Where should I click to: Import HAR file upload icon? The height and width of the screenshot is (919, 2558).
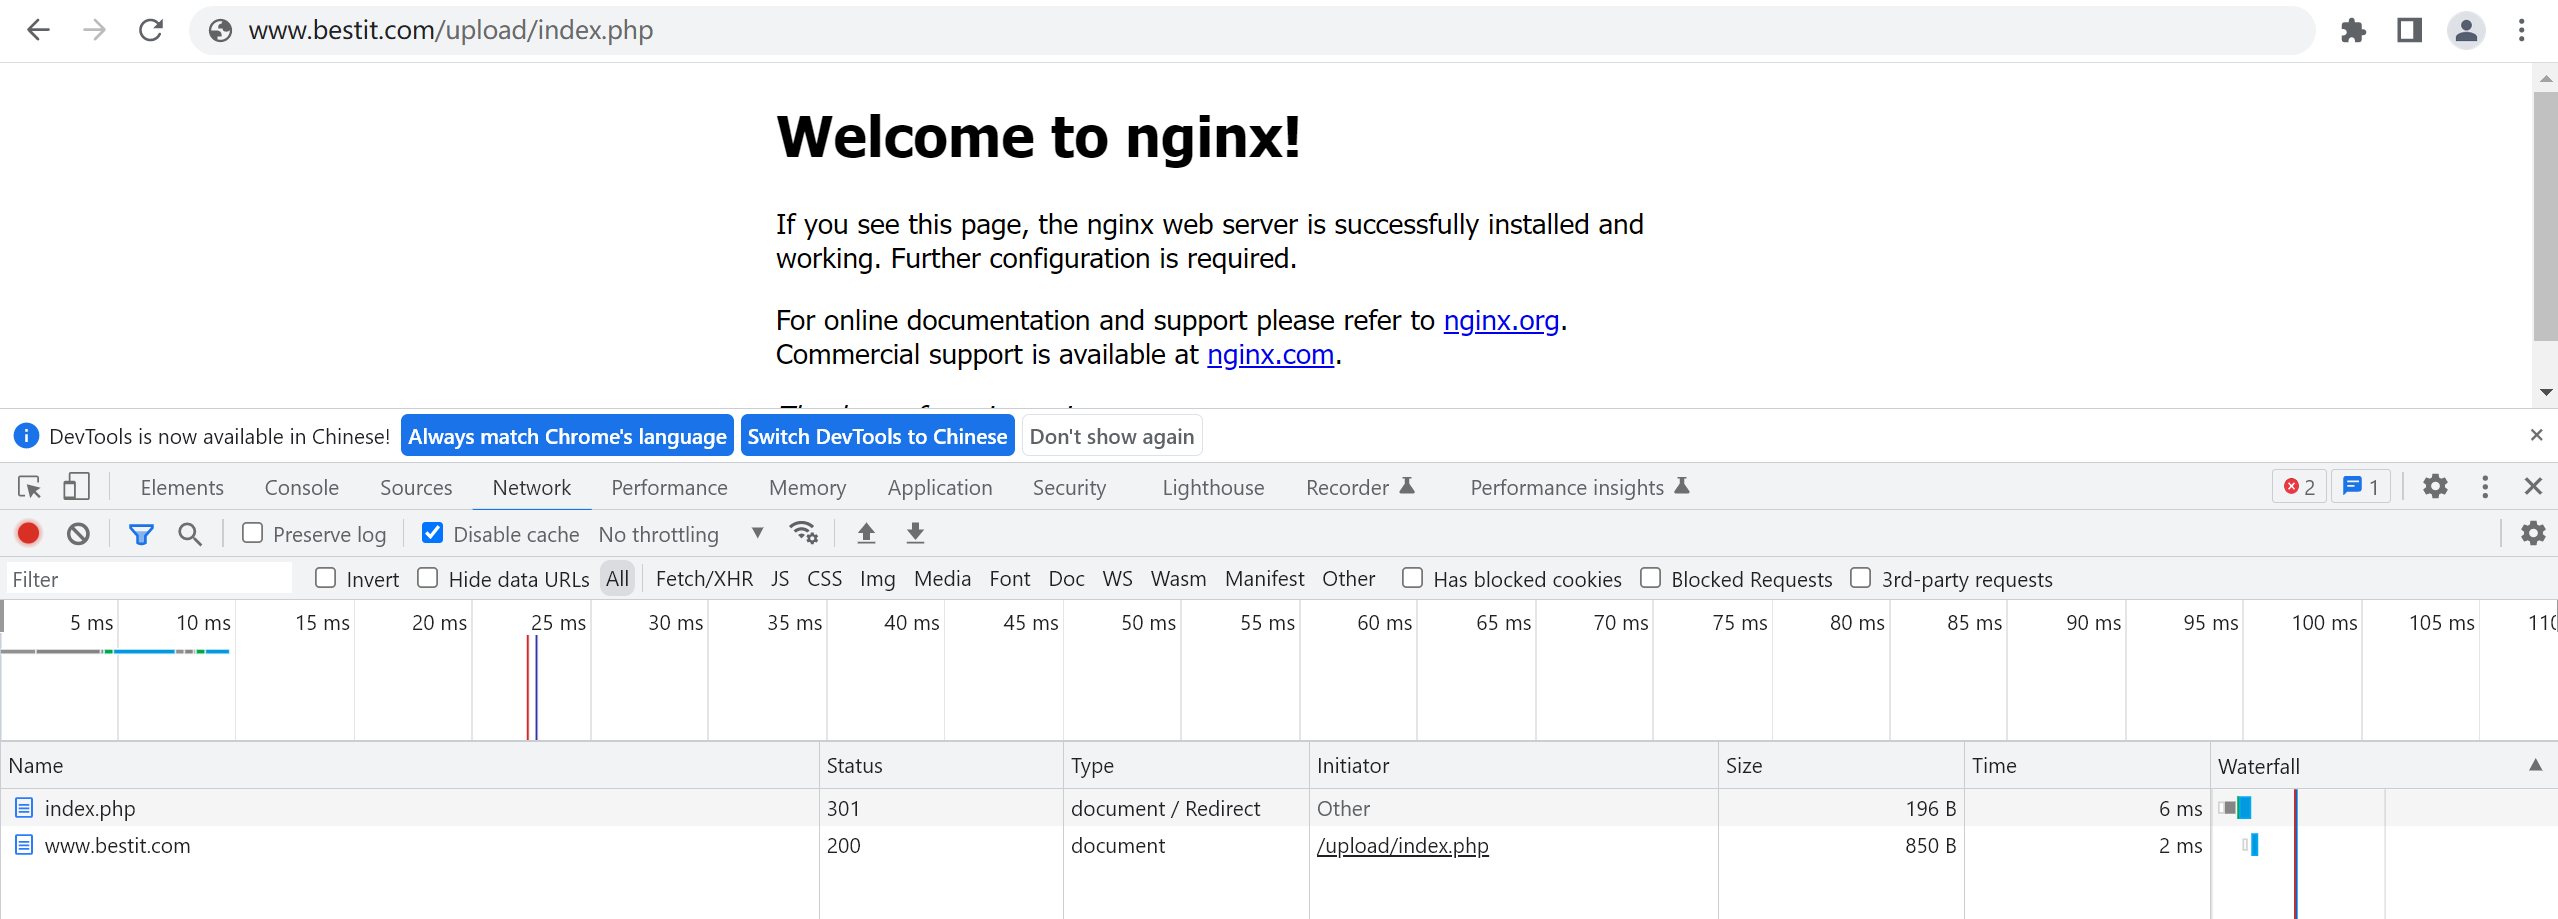(866, 533)
